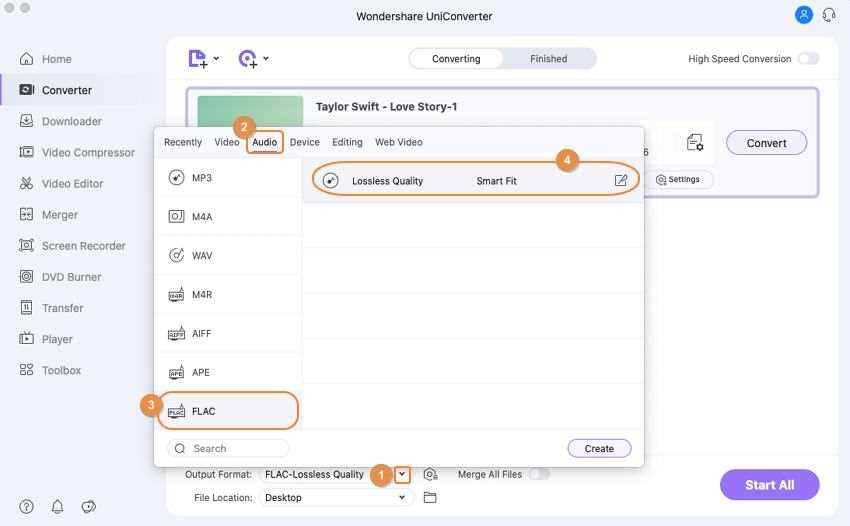Open the File Location folder icon
850x526 pixels.
(430, 497)
